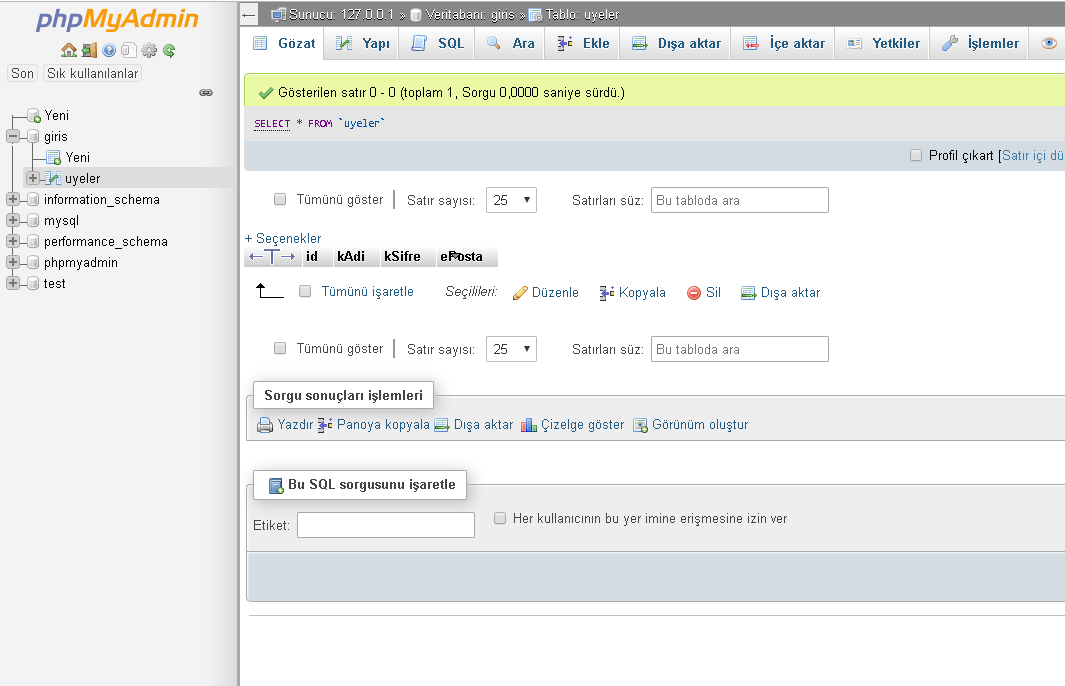
Task: Click the phpMyAdmin logo
Action: 117,20
